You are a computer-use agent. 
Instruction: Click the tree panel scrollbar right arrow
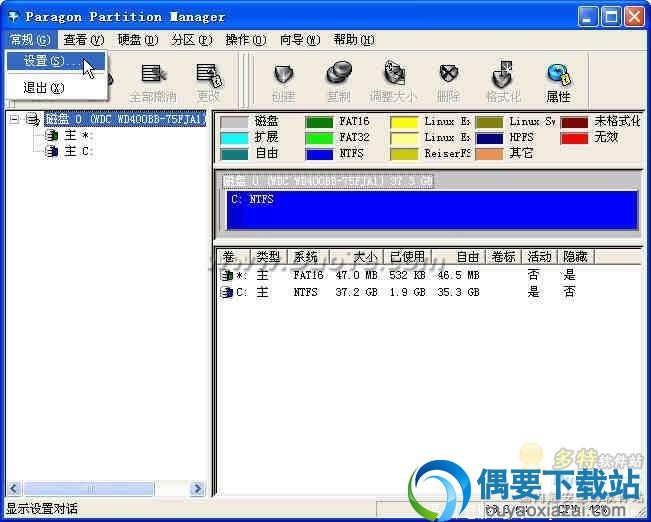197,488
